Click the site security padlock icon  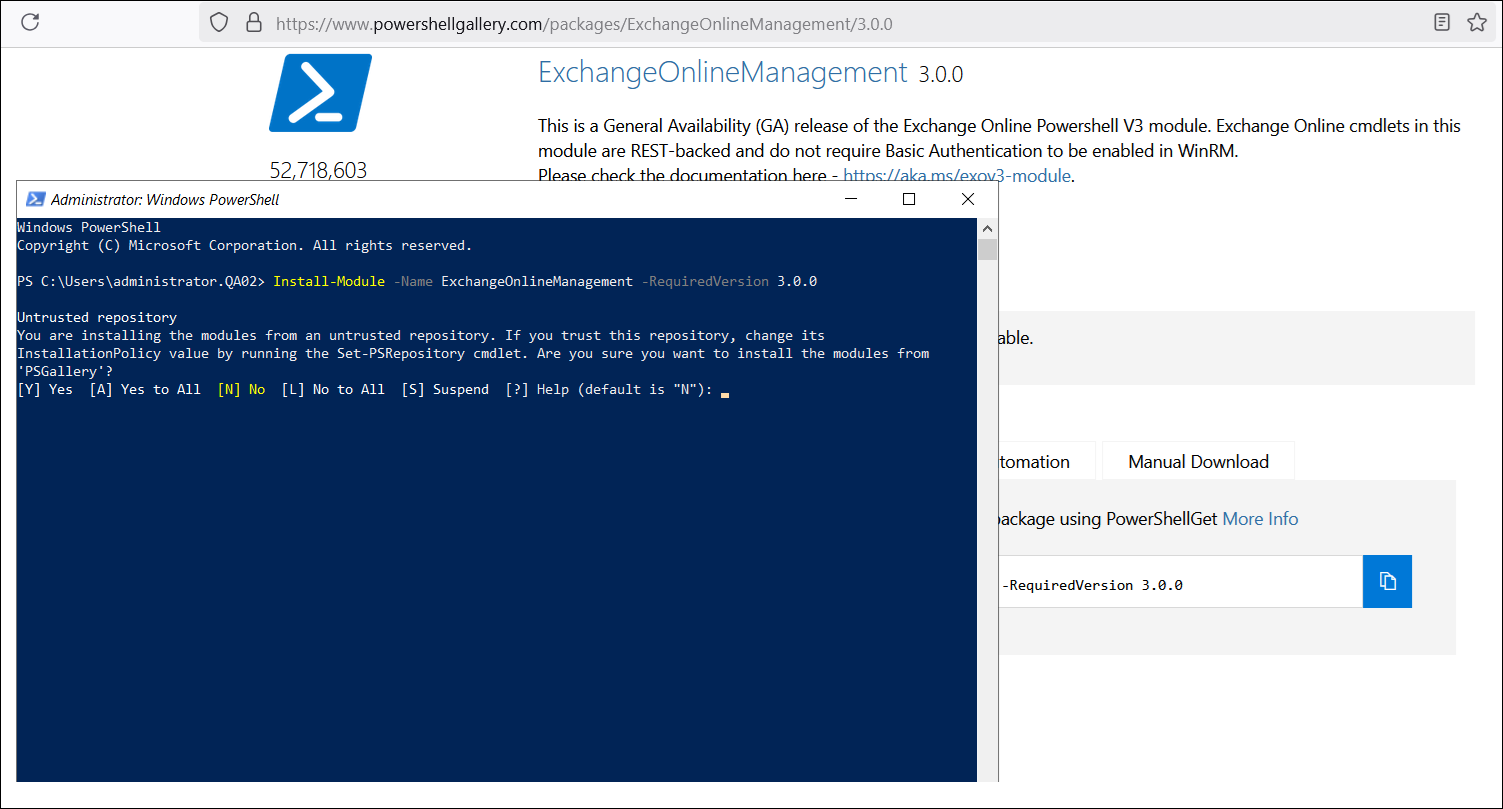pos(252,22)
